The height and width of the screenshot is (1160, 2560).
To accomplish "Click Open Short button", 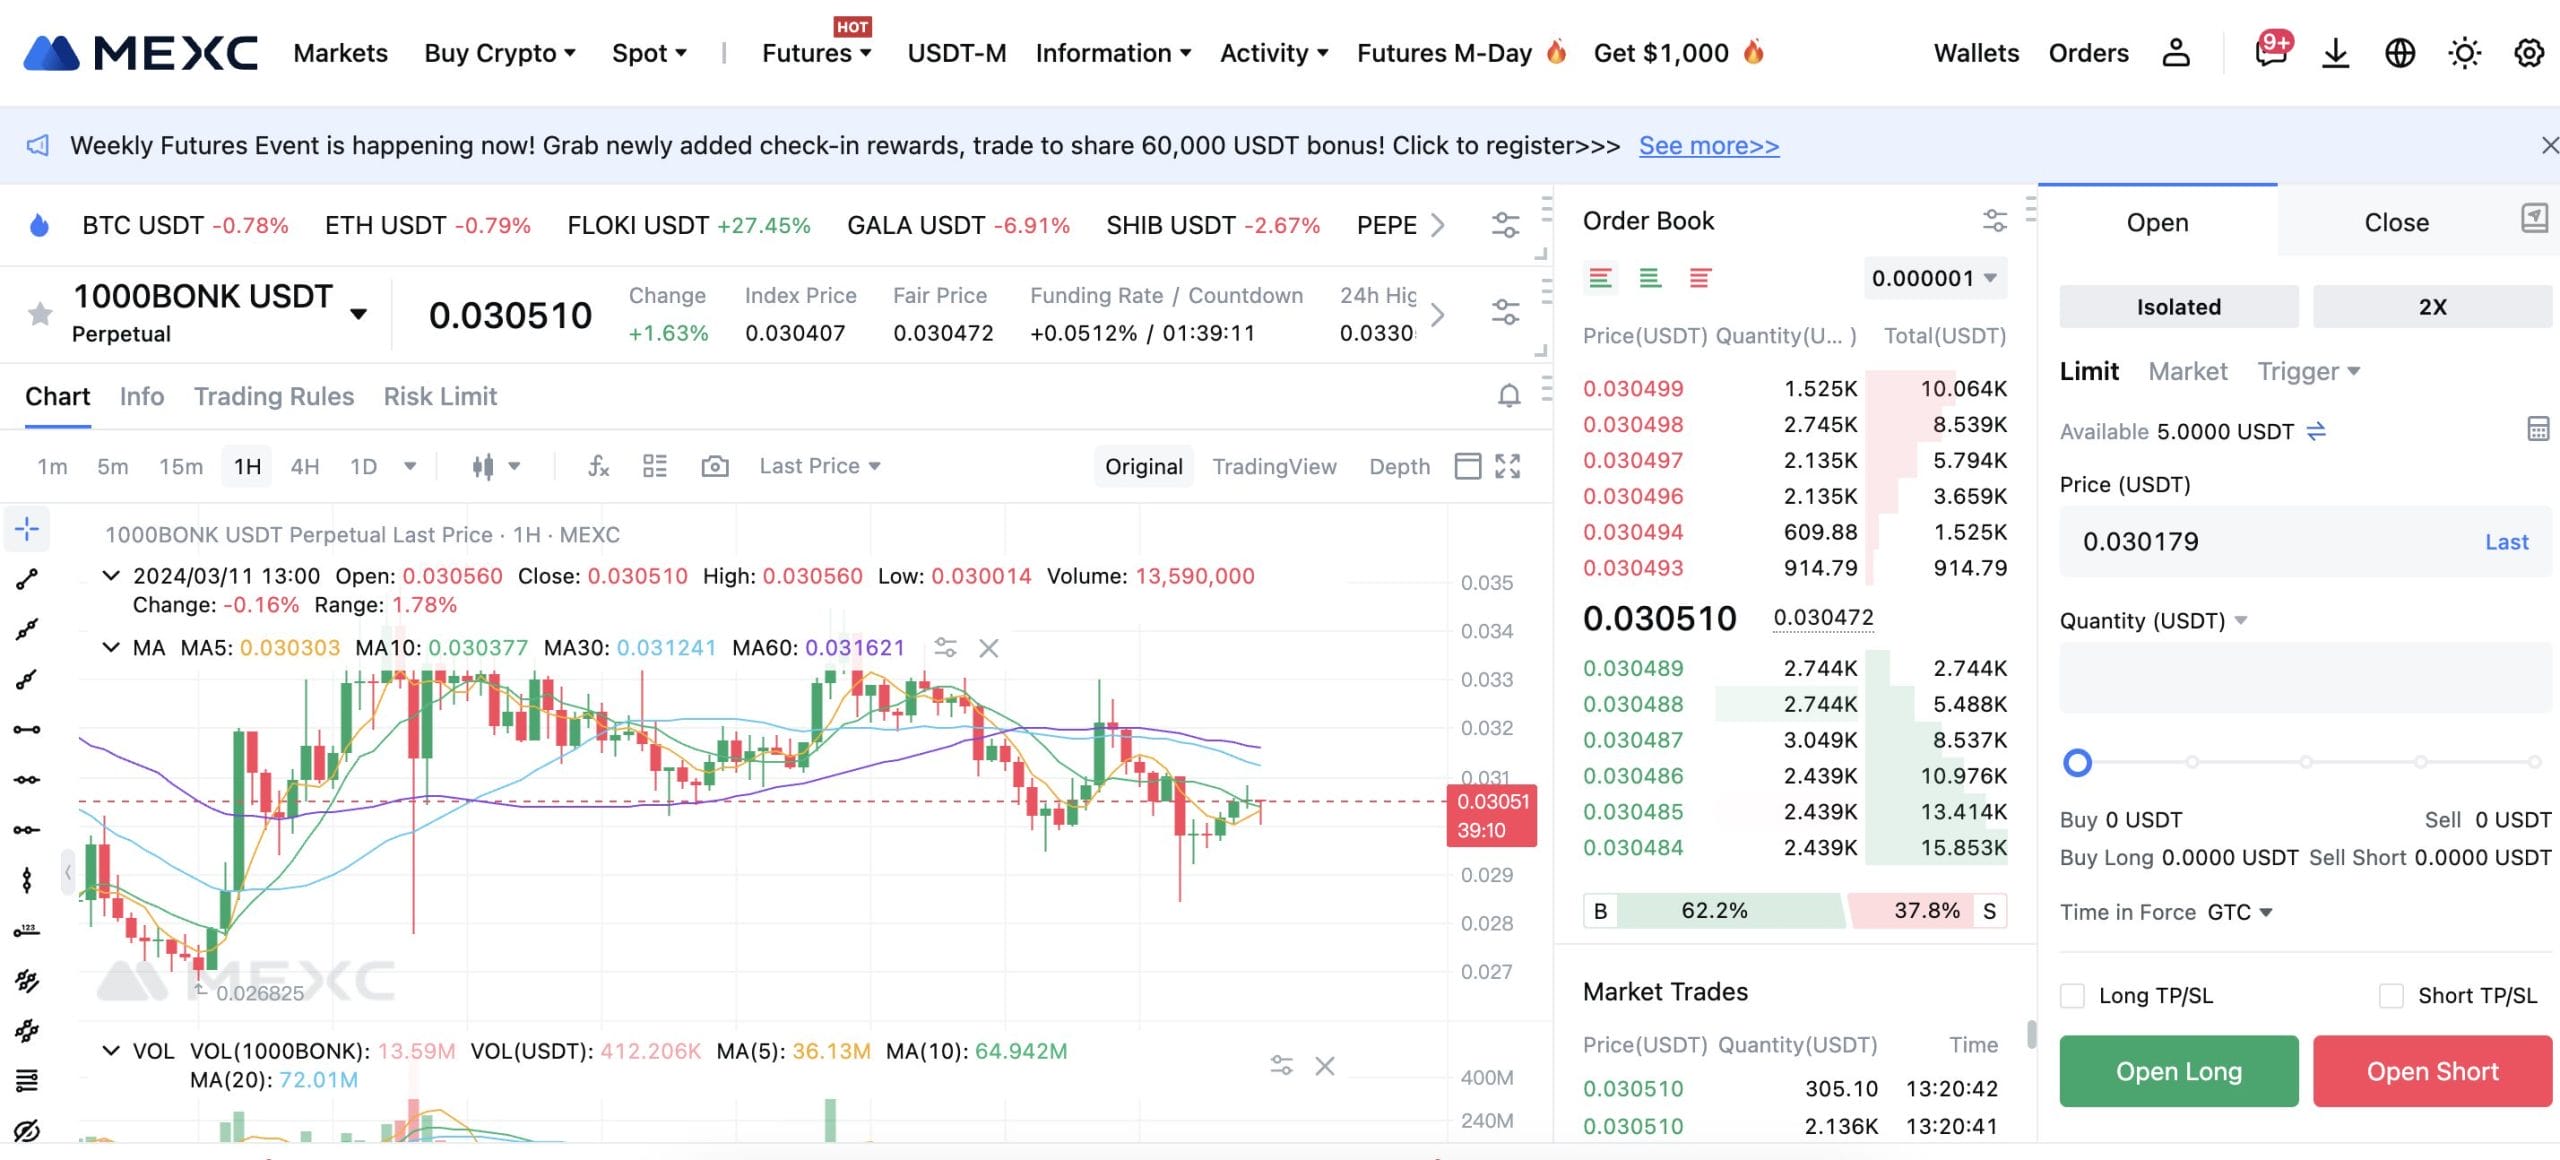I will point(2432,1071).
